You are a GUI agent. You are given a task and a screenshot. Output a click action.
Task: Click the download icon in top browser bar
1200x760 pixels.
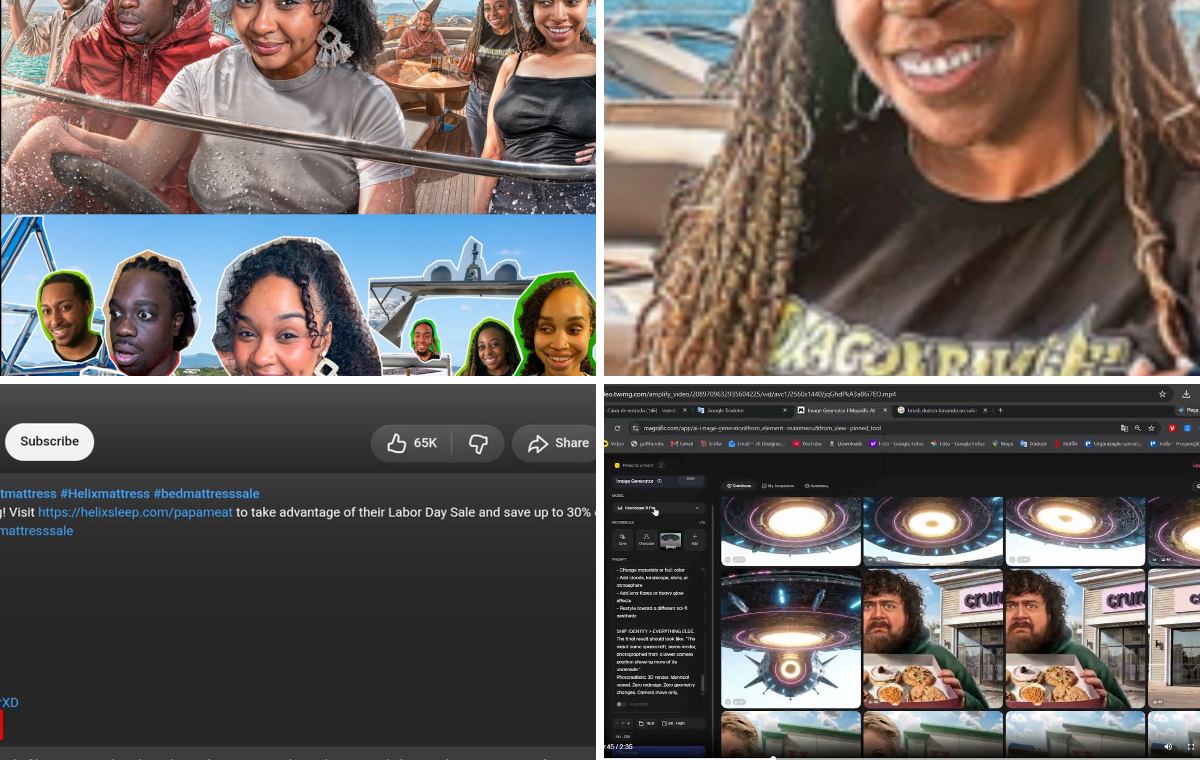(1186, 394)
